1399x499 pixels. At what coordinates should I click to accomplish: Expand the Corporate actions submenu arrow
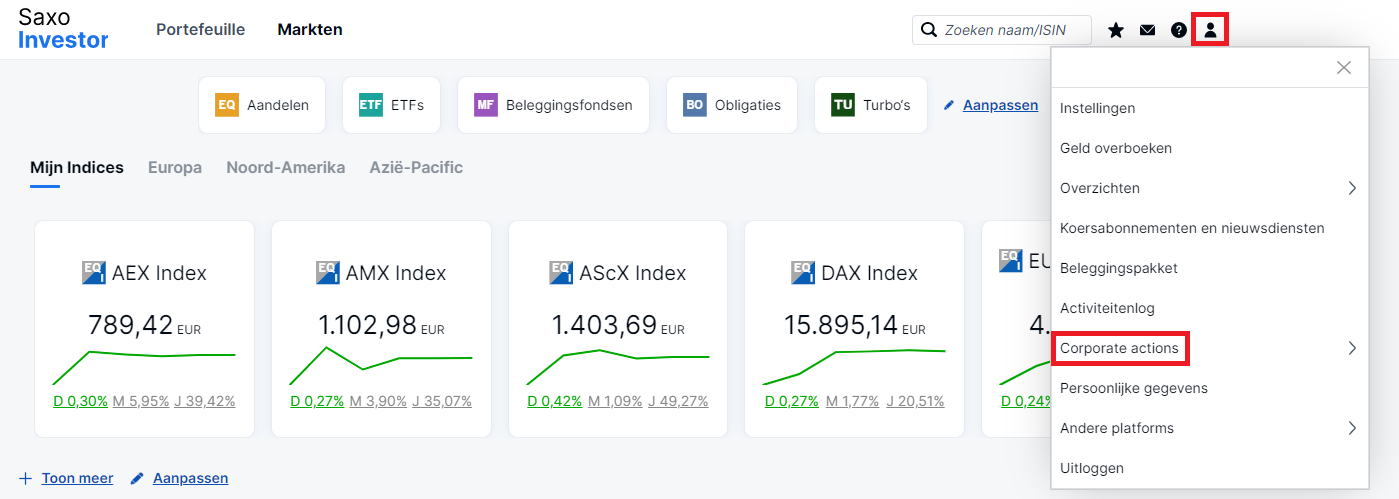1351,348
